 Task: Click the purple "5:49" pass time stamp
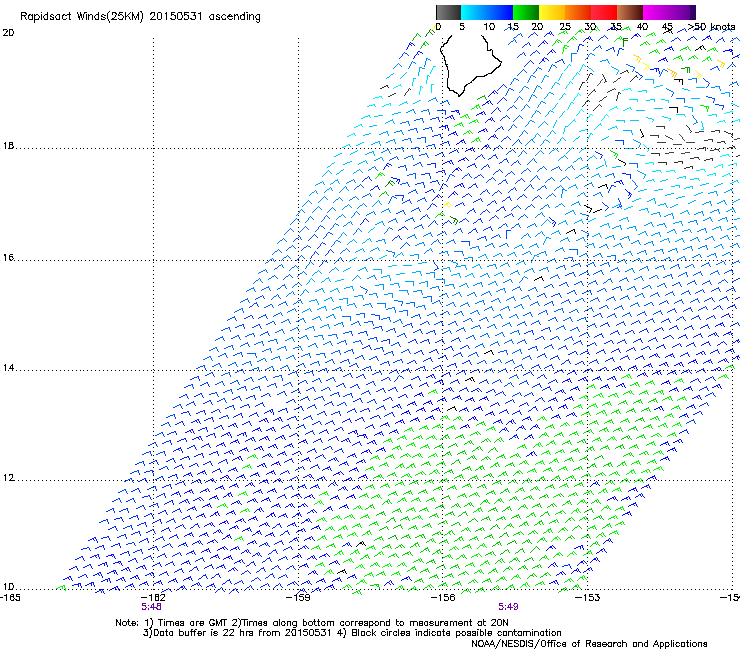[508, 607]
